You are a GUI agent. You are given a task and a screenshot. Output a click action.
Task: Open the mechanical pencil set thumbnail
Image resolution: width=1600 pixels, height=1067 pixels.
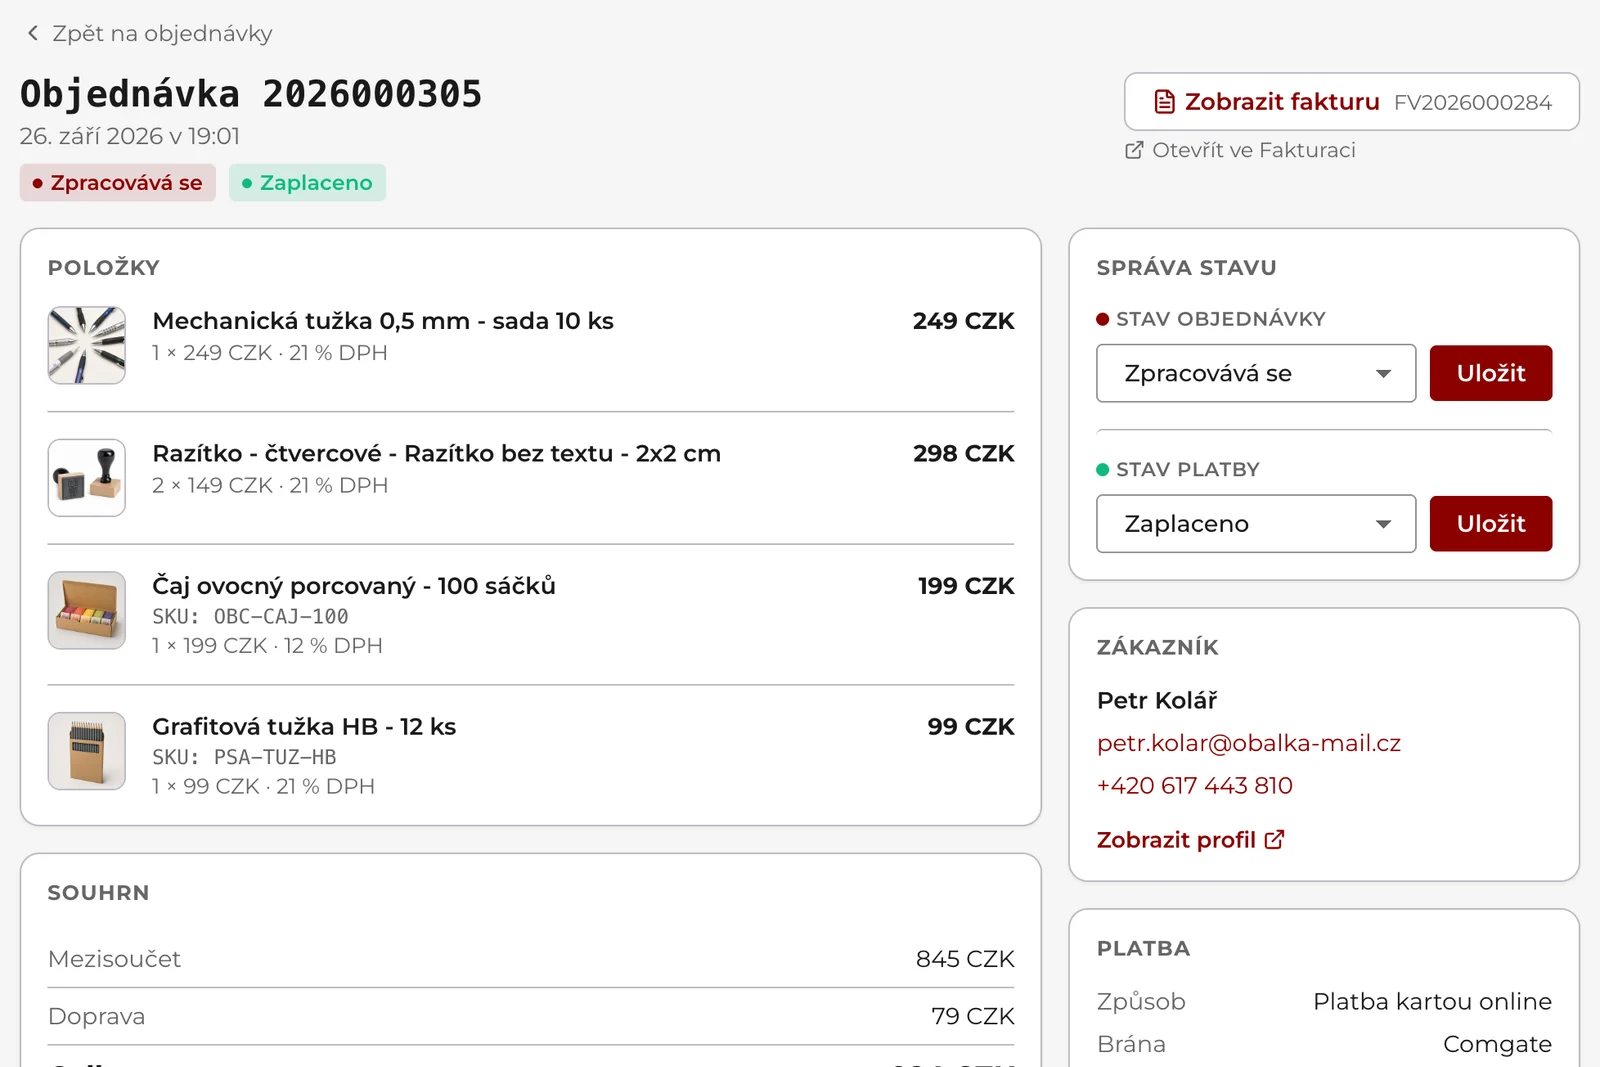click(87, 345)
